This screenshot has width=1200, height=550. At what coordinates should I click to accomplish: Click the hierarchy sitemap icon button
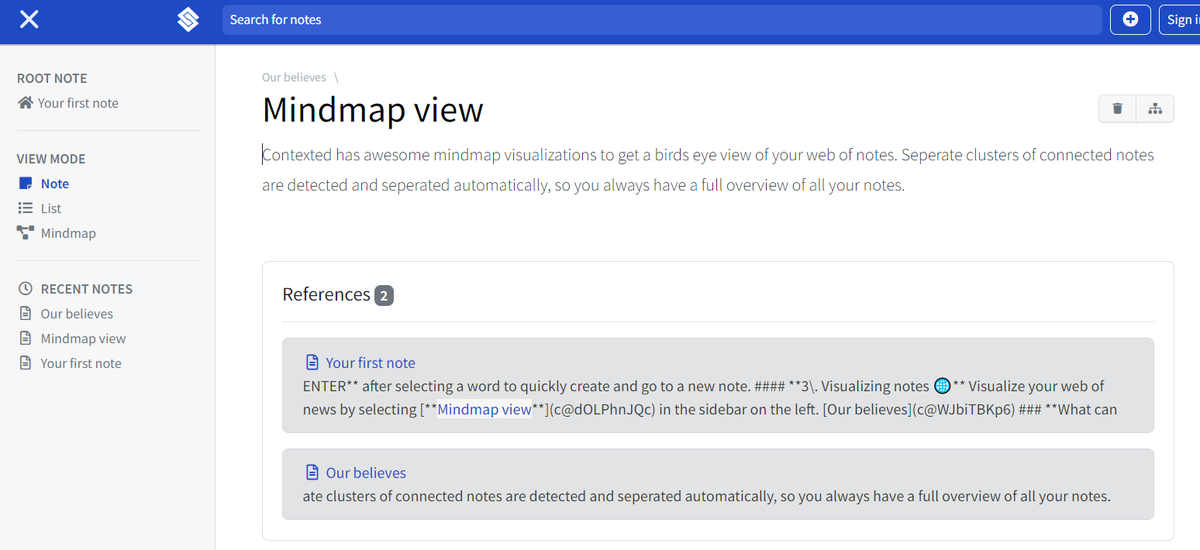click(x=1155, y=109)
